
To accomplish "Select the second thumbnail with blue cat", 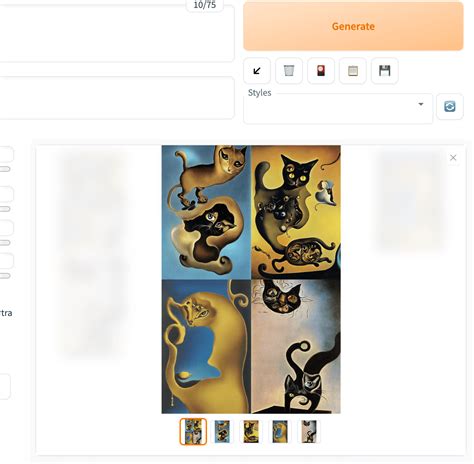I will pos(223,433).
